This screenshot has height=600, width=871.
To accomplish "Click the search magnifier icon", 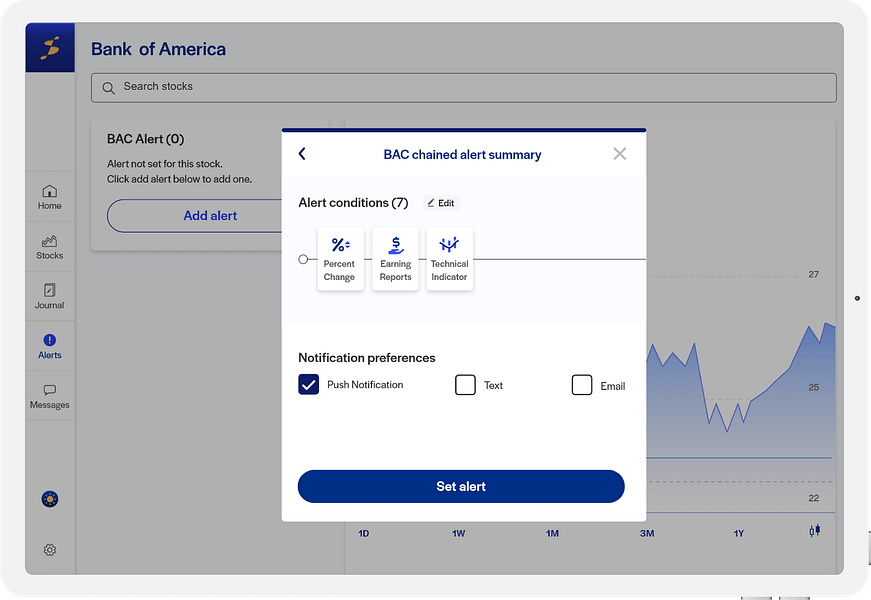I will 108,88.
